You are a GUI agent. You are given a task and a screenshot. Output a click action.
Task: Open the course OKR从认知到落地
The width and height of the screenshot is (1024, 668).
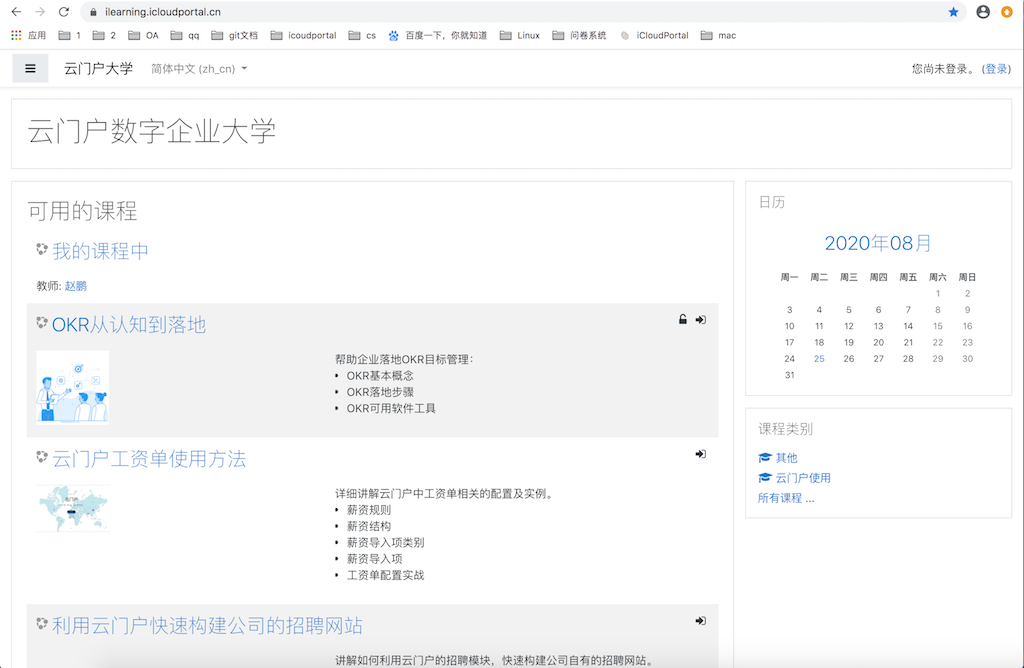click(x=129, y=325)
